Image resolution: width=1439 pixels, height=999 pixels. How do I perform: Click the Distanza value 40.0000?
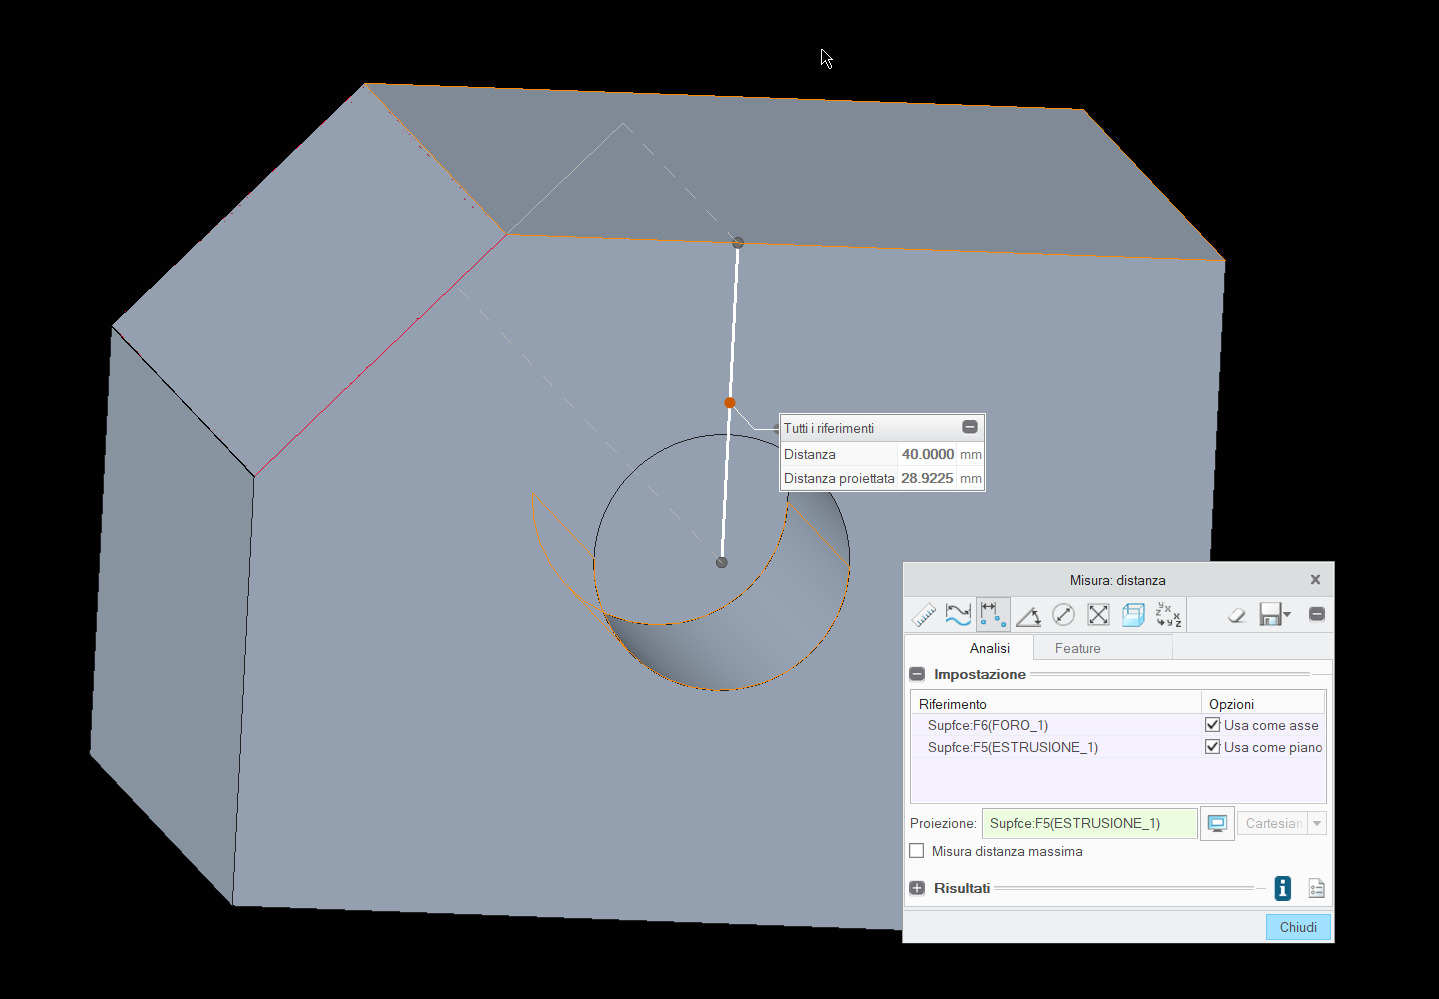928,454
